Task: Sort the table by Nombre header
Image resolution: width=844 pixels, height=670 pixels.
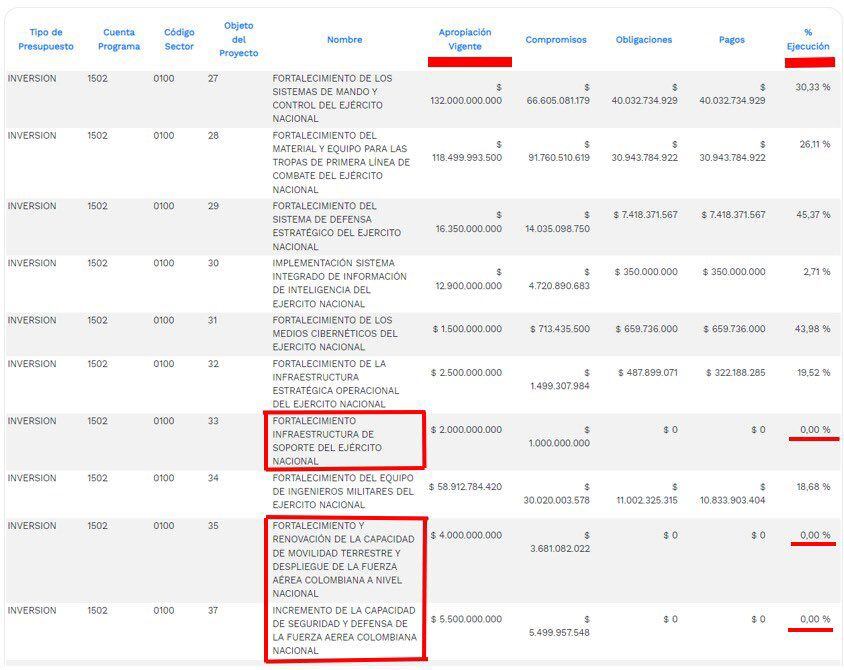Action: coord(344,40)
